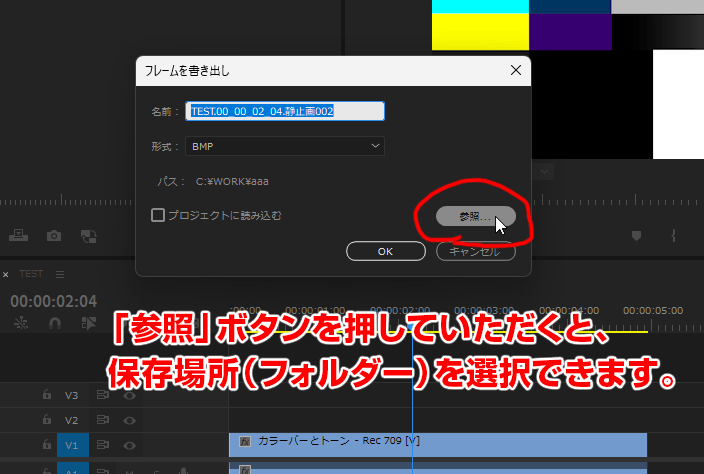Image resolution: width=704 pixels, height=474 pixels.
Task: Enable the プロジェクトに読み込む checkbox
Action: tap(158, 215)
